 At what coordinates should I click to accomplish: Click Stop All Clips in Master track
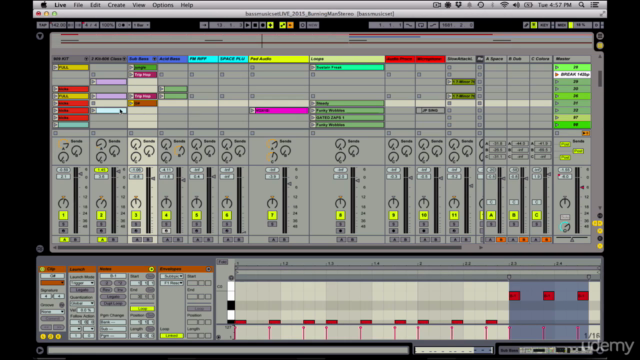pyautogui.click(x=557, y=133)
